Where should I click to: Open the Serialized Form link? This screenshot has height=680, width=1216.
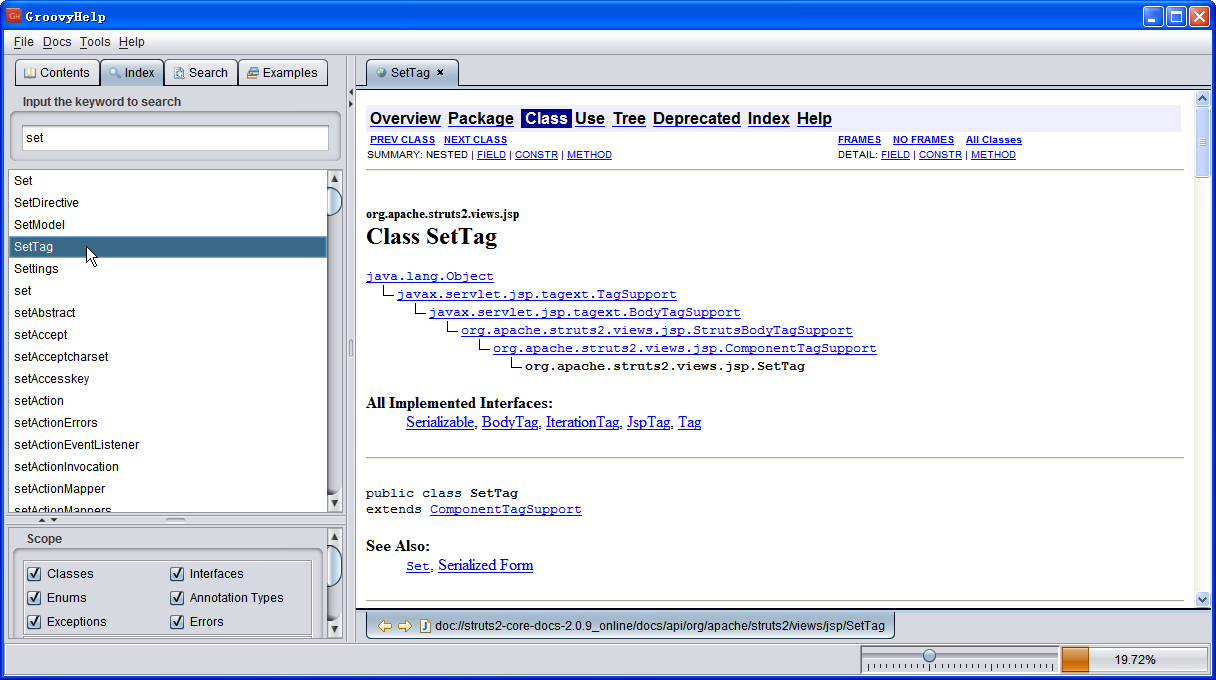pyautogui.click(x=485, y=565)
